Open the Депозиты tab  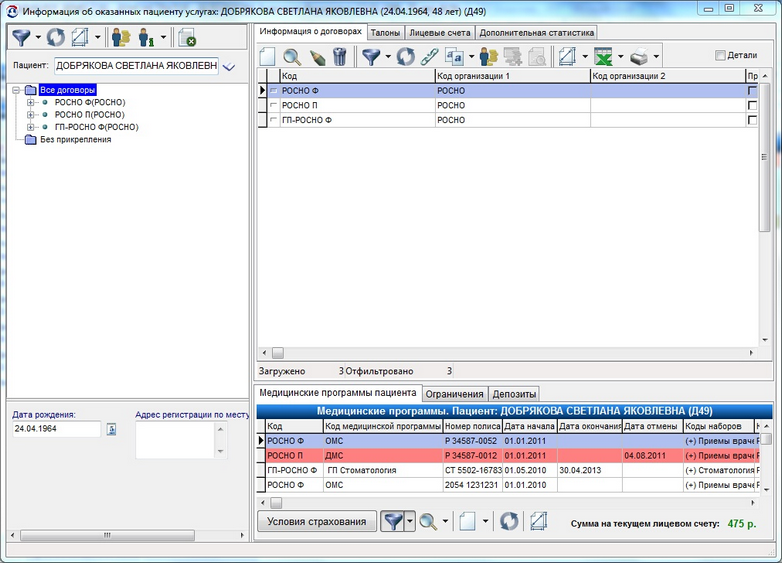pyautogui.click(x=514, y=394)
